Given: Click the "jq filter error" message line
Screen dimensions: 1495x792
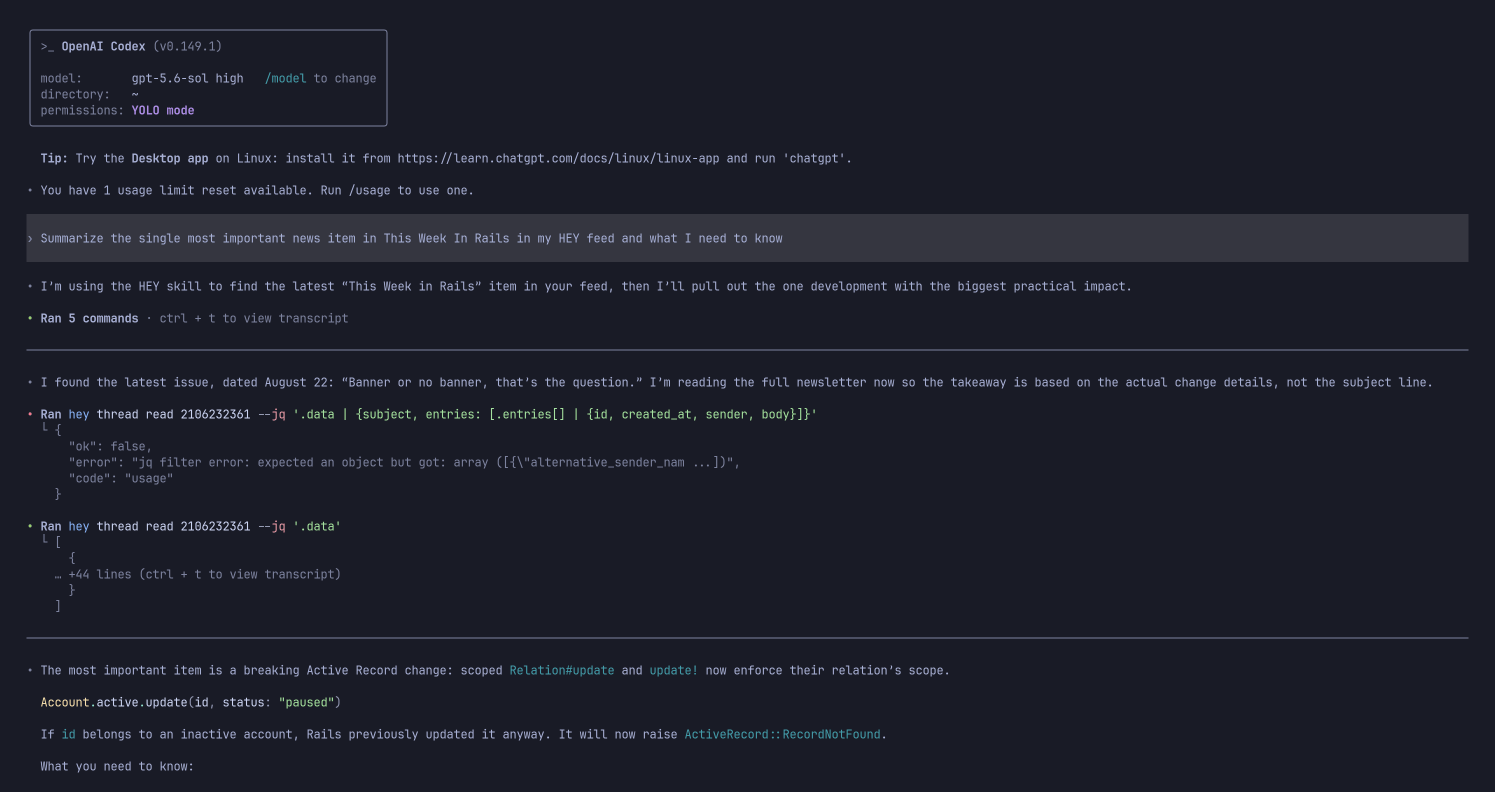Looking at the screenshot, I should [x=404, y=463].
